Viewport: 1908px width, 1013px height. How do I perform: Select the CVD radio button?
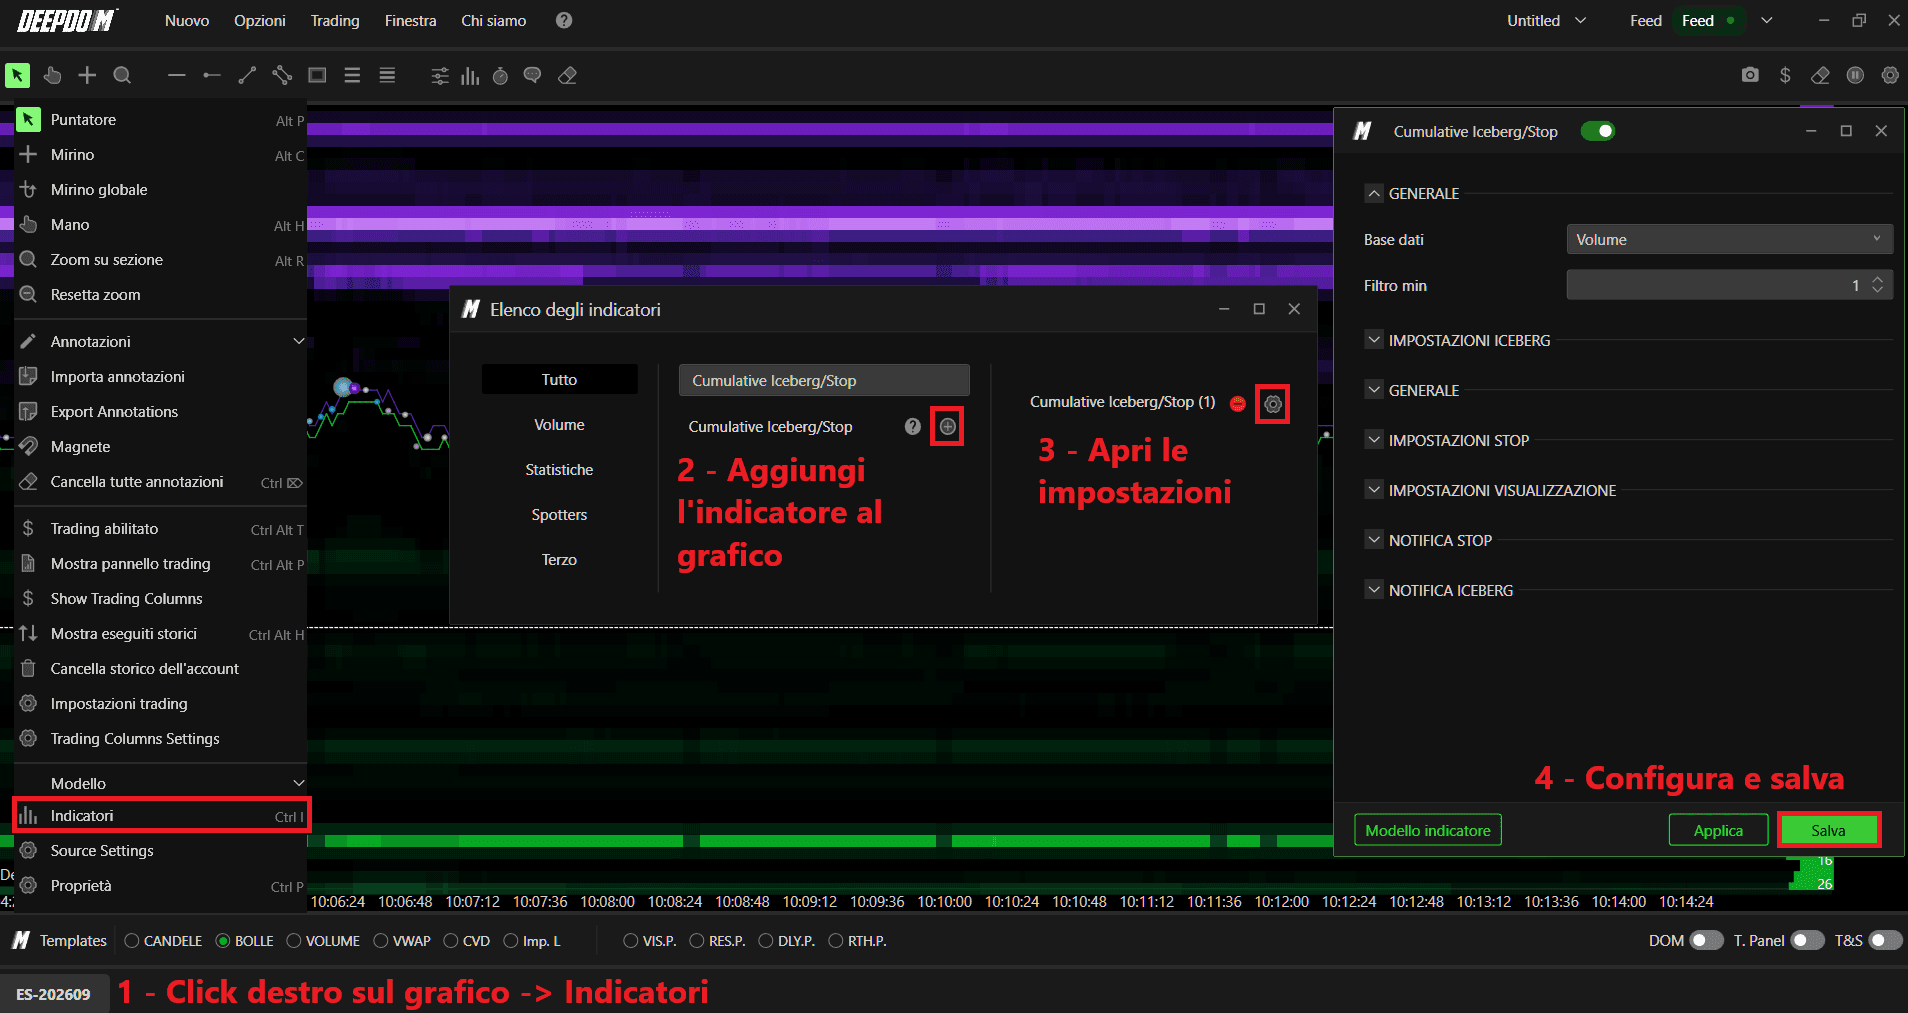click(x=451, y=941)
